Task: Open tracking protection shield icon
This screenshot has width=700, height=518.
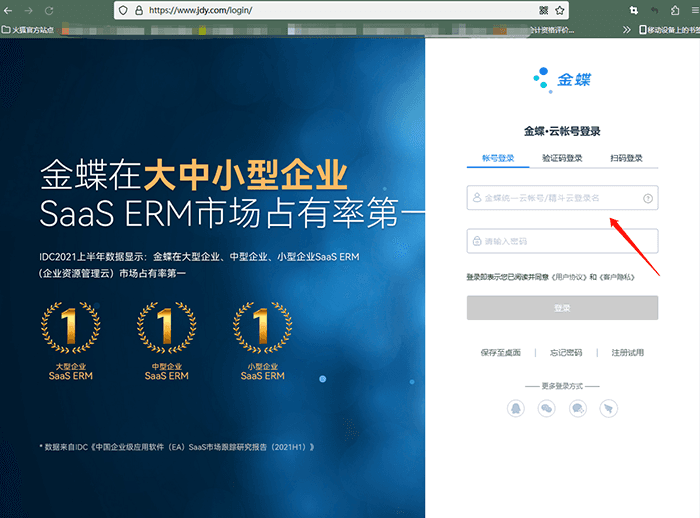Action: coord(124,10)
